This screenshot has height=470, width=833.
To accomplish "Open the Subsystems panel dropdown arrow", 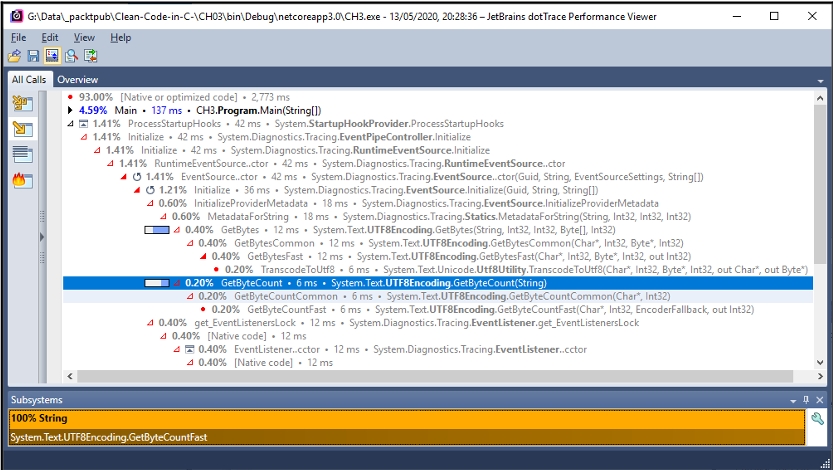I will [791, 400].
